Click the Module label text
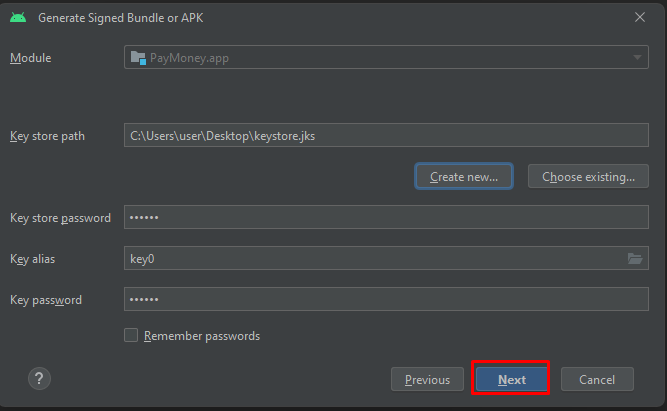This screenshot has height=411, width=667. point(30,58)
